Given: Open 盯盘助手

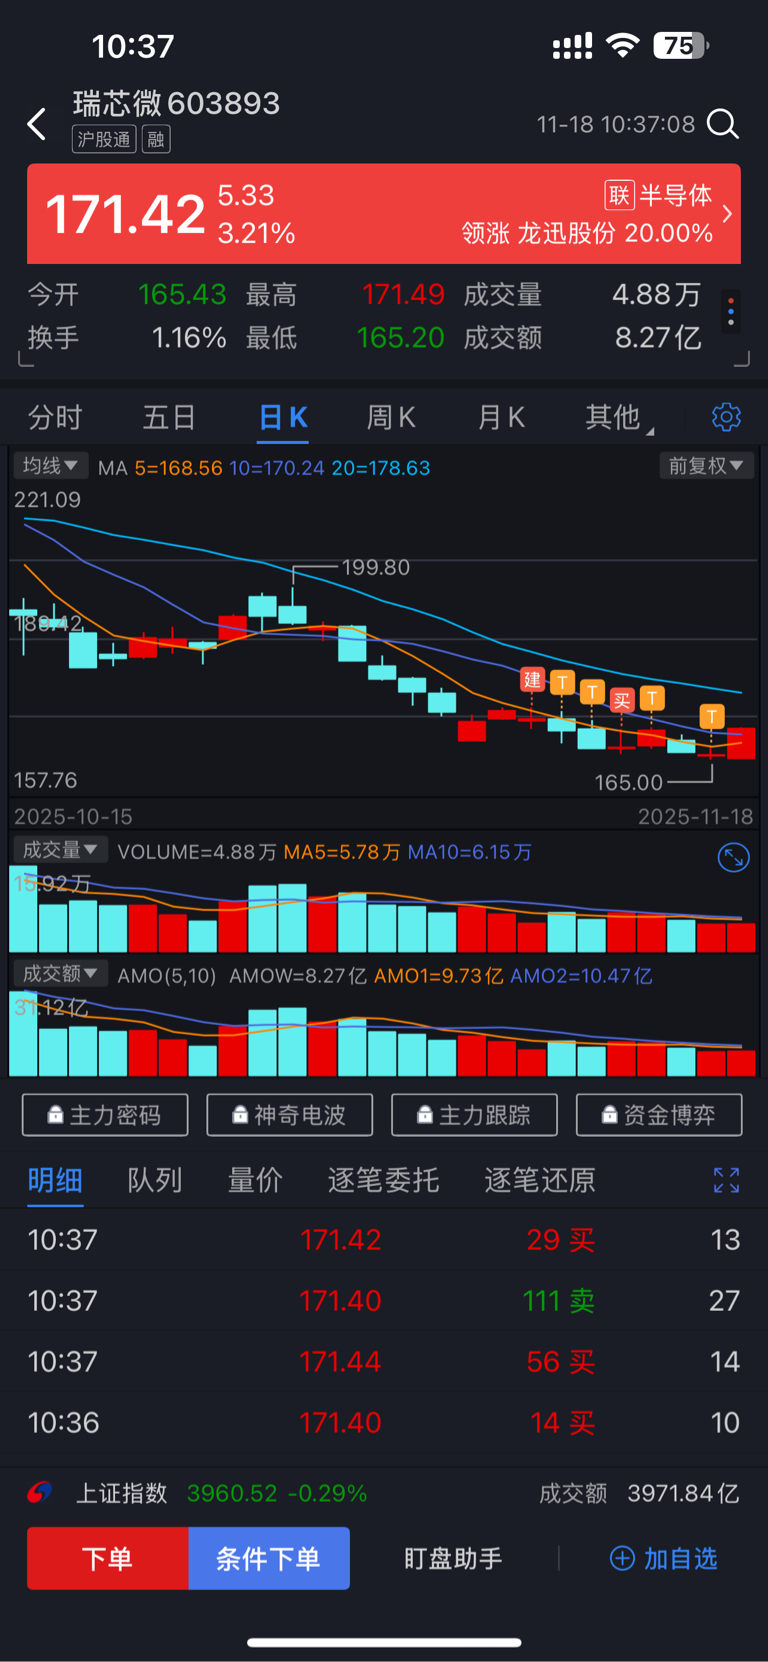Looking at the screenshot, I should (x=453, y=1558).
